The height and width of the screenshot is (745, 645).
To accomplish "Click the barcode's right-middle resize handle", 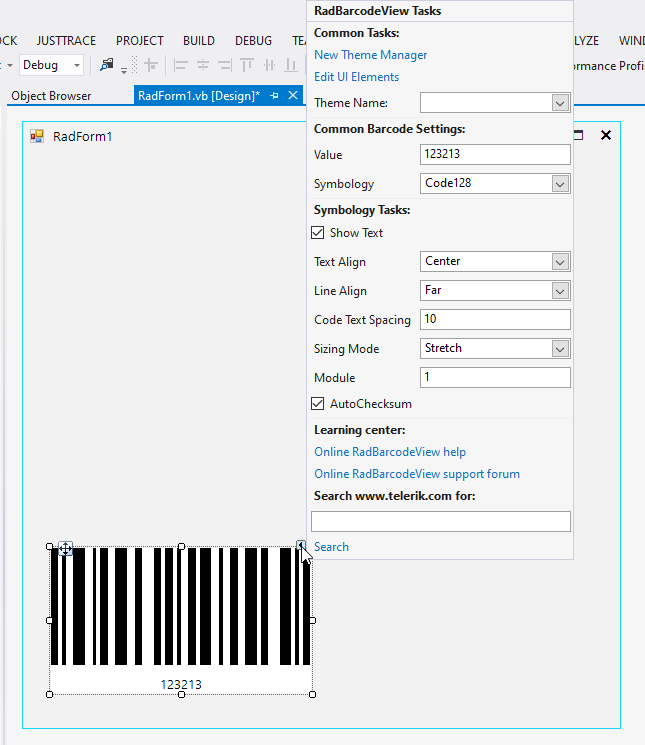I will pos(312,621).
